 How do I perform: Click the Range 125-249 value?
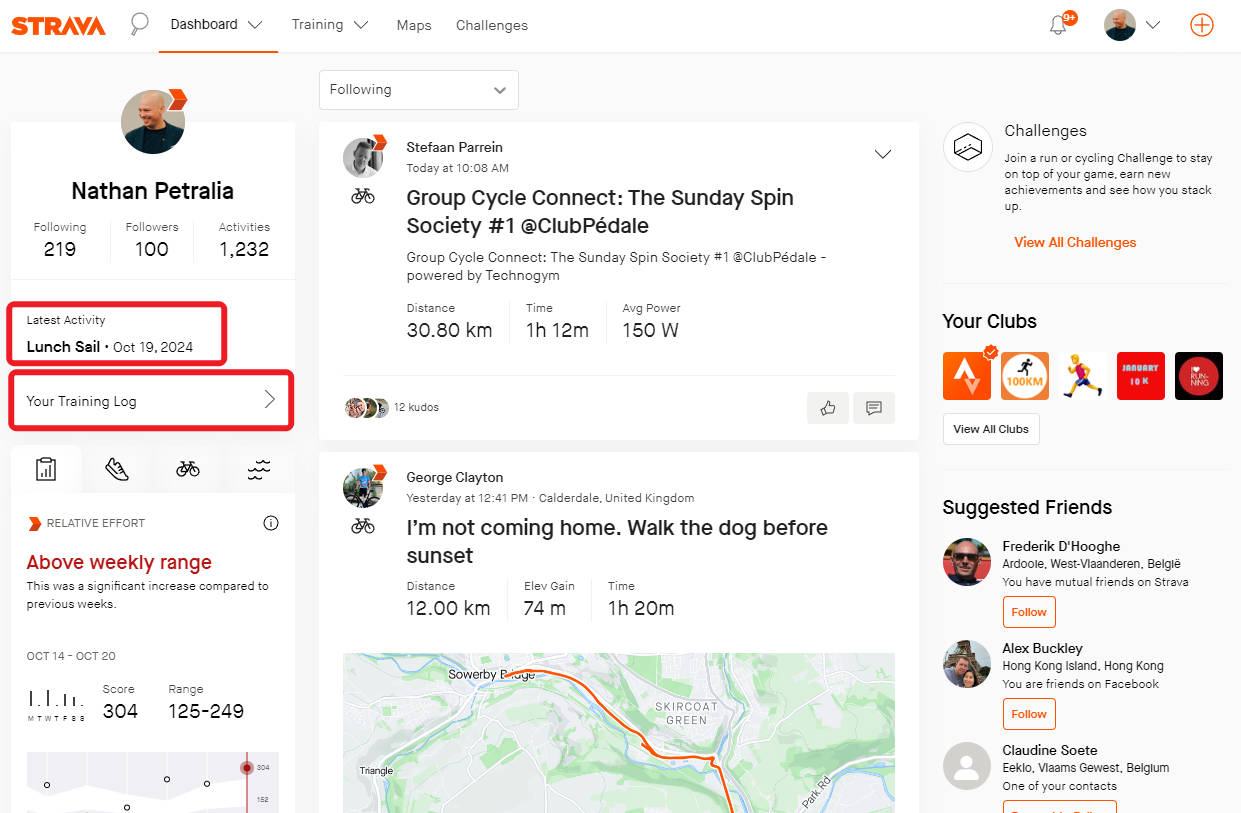[x=204, y=711]
